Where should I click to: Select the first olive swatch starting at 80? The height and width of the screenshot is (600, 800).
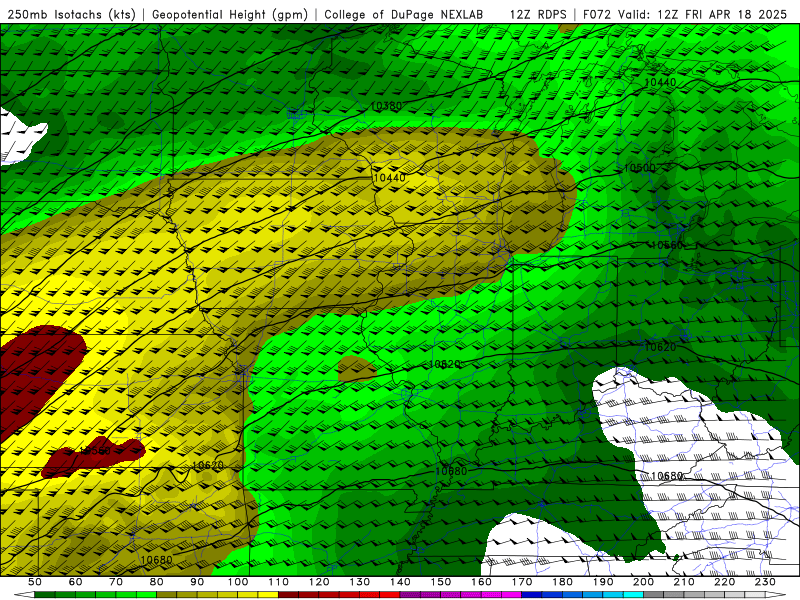coord(167,595)
